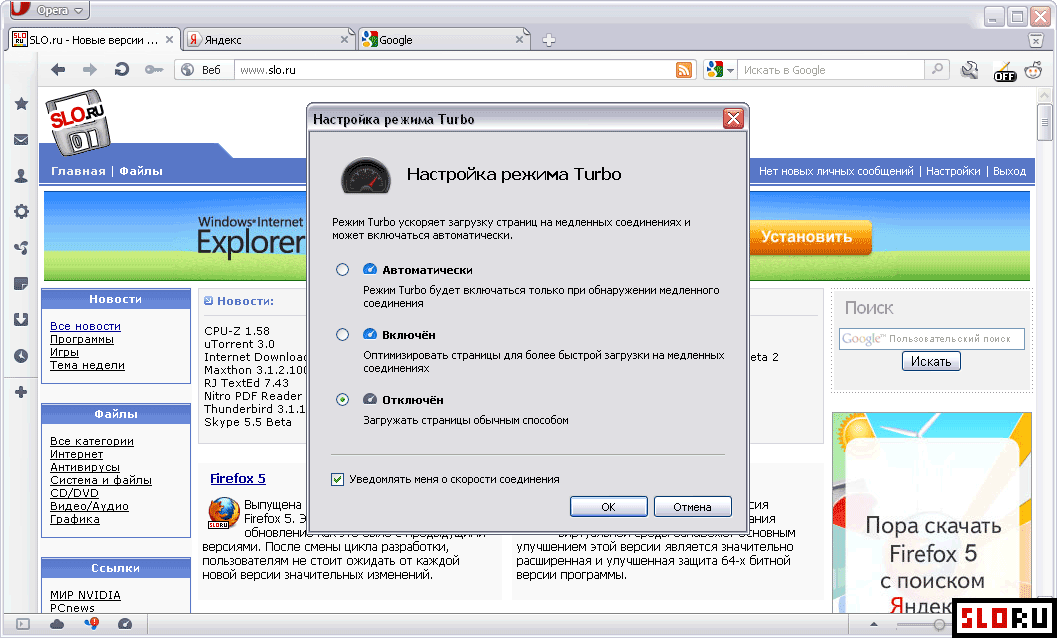Reload the current page
Screen dimensions: 1057x638
[x=121, y=69]
